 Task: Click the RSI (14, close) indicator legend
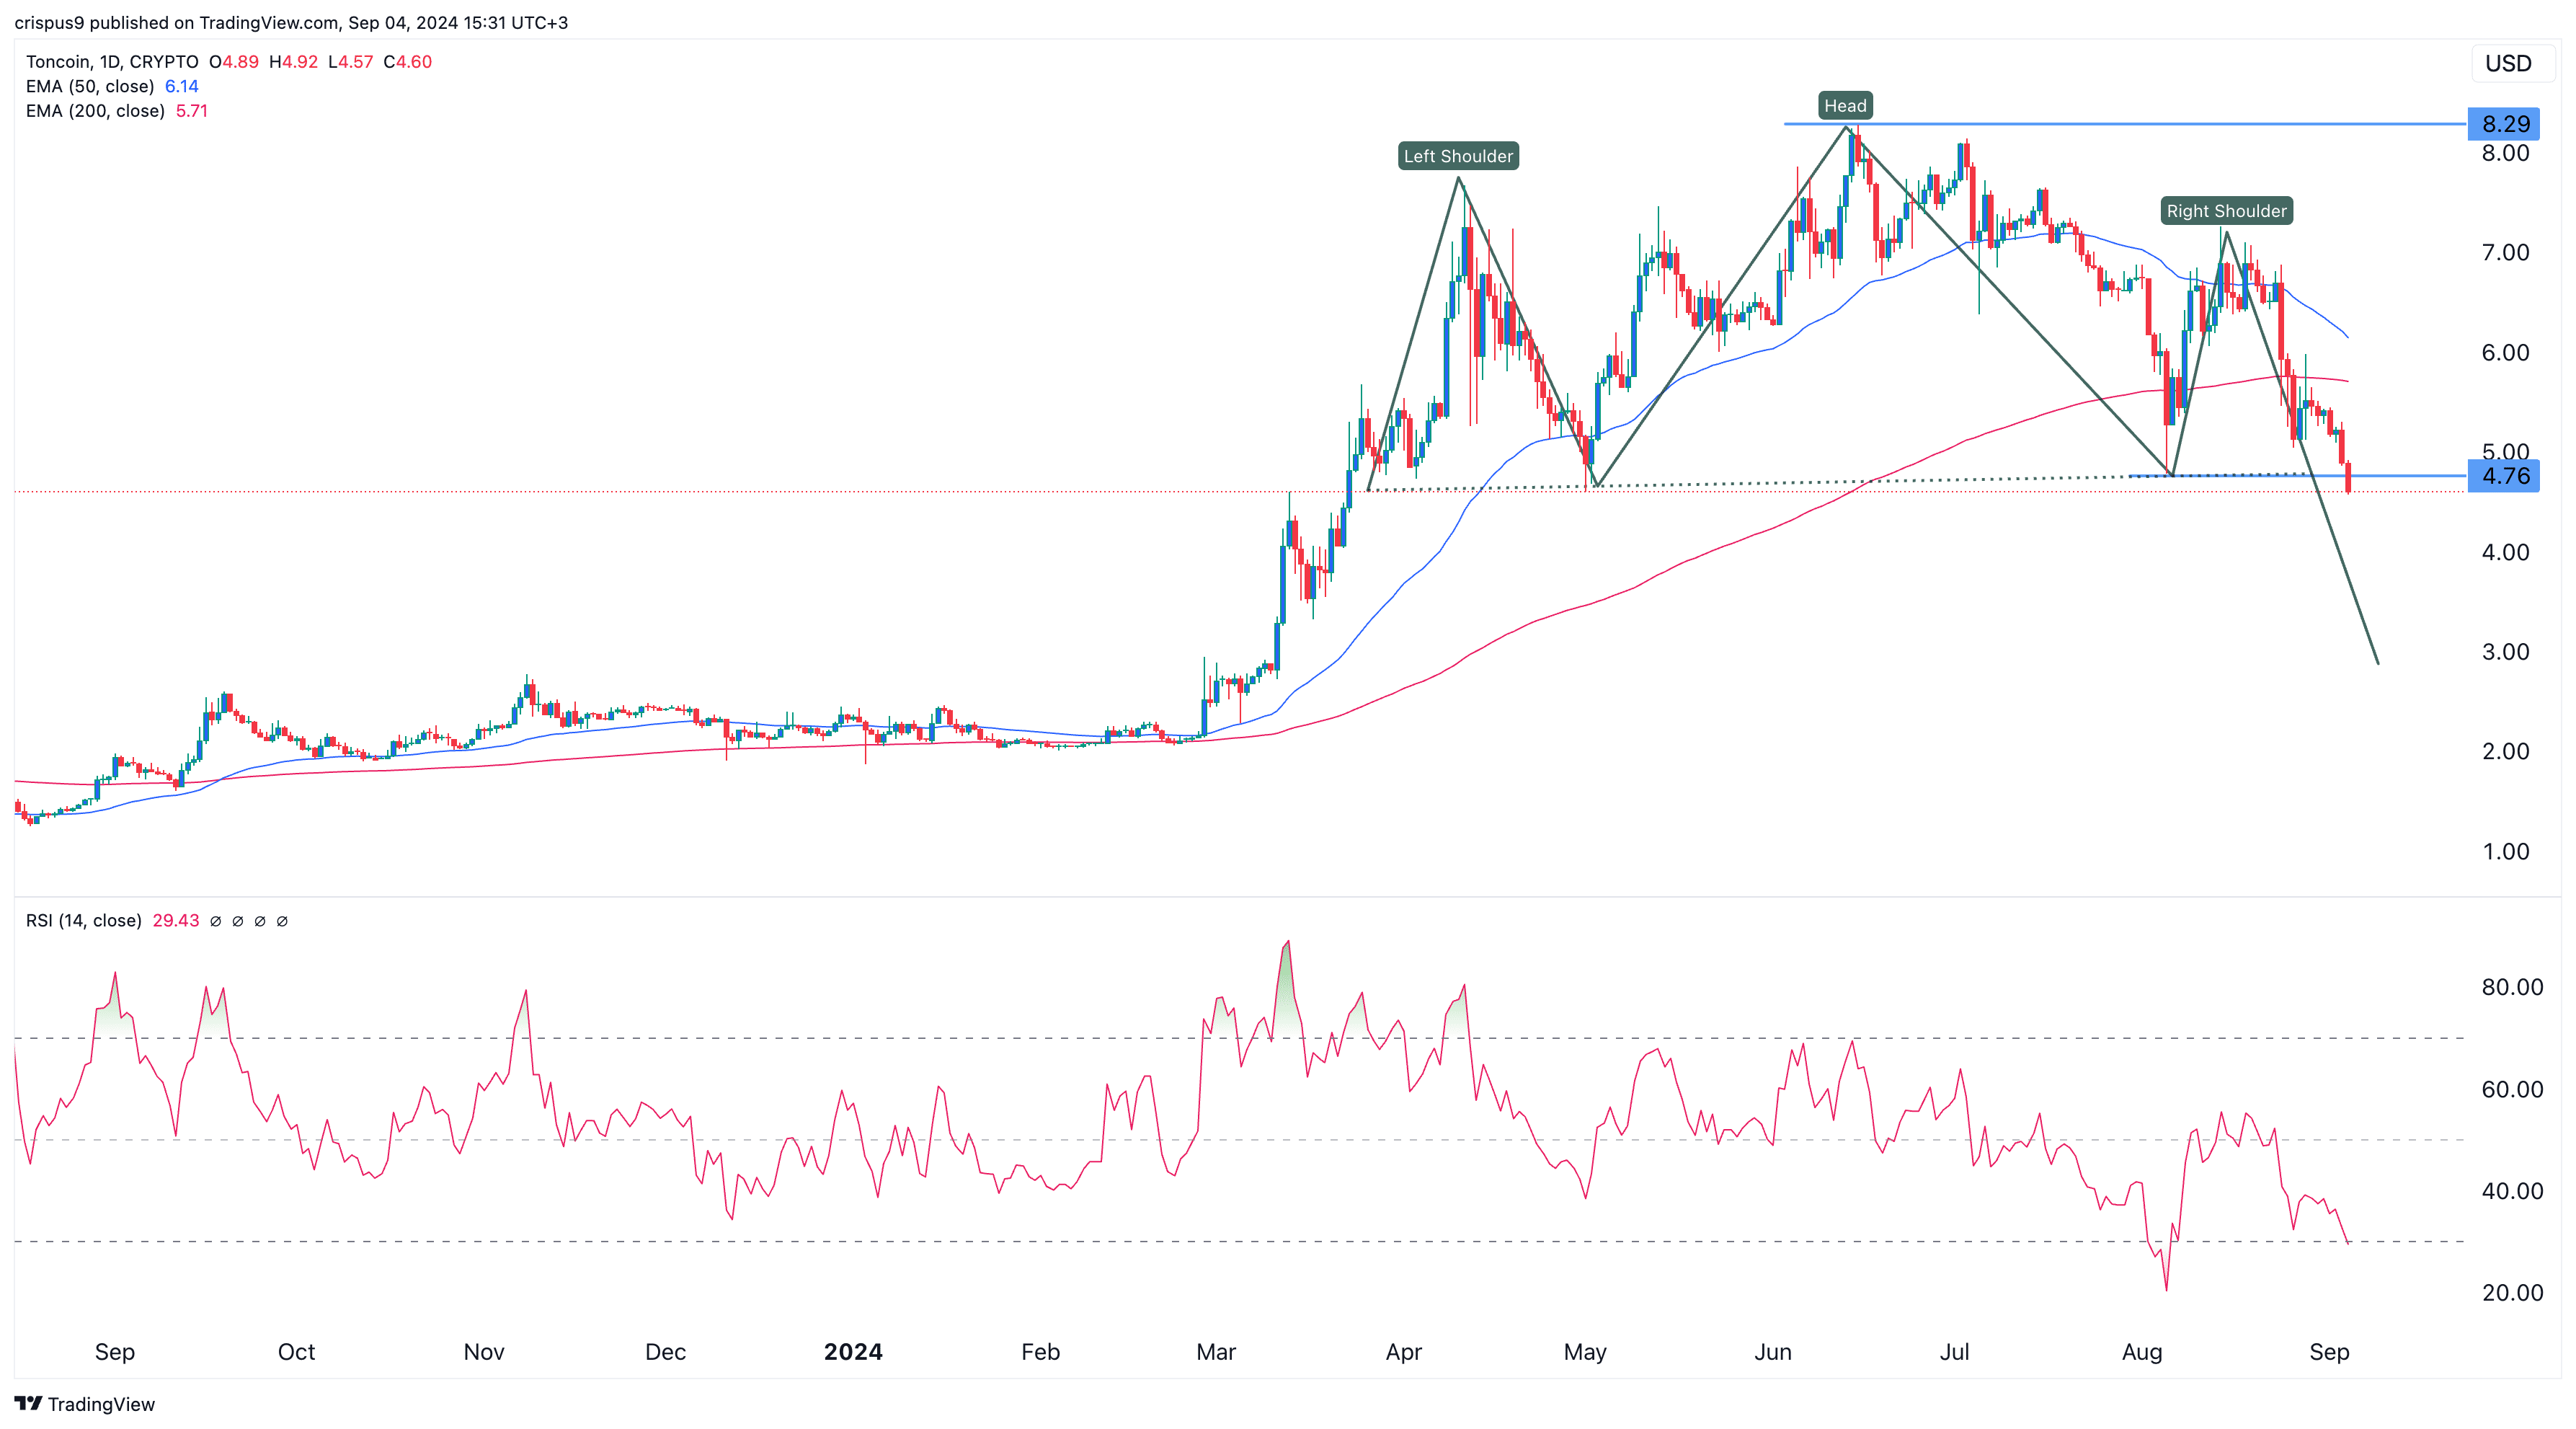pos(84,920)
